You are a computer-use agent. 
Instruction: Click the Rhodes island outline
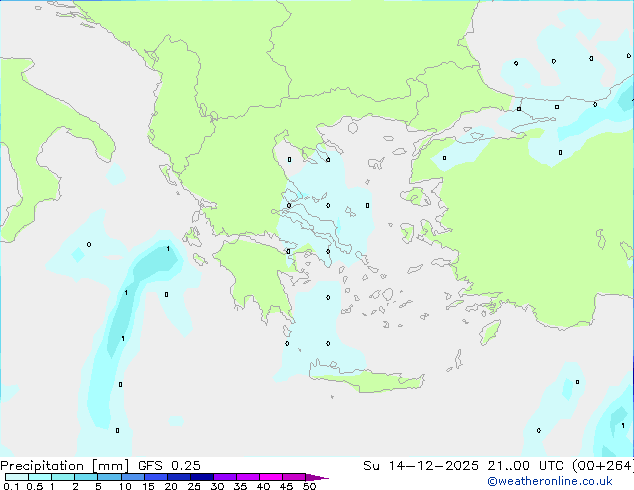490,332
